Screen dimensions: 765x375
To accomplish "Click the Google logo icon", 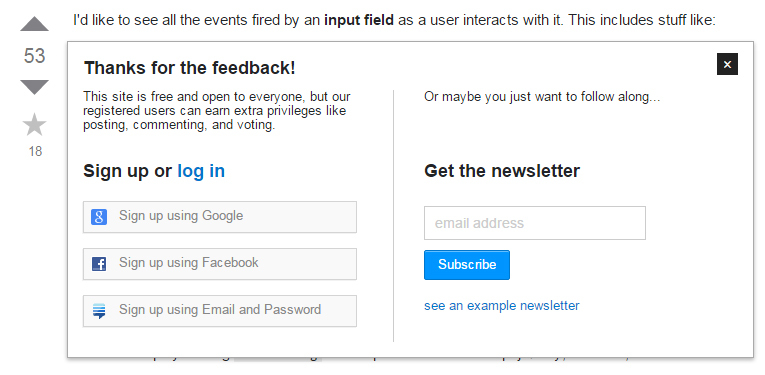I will click(x=99, y=217).
